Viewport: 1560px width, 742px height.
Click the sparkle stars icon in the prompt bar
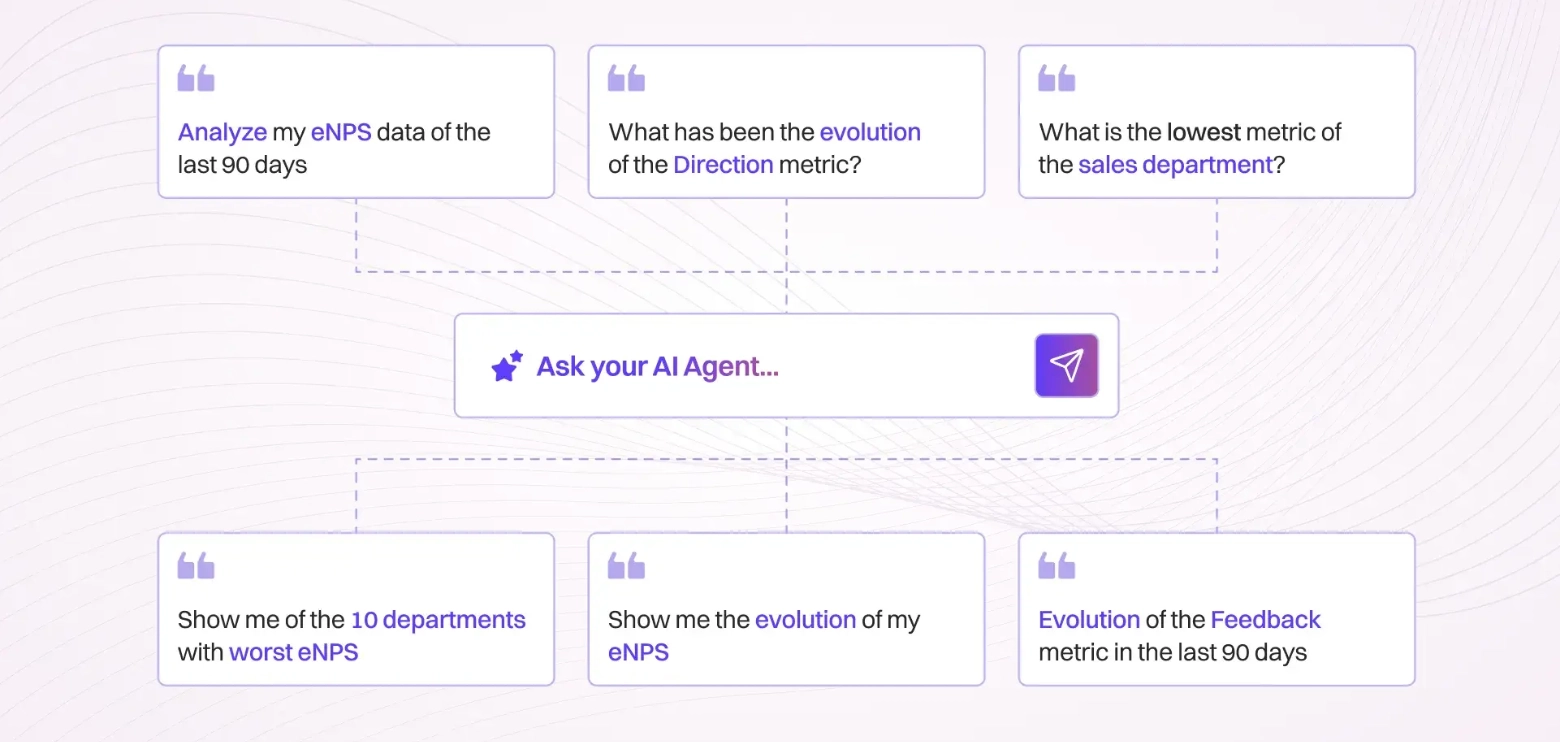[507, 366]
